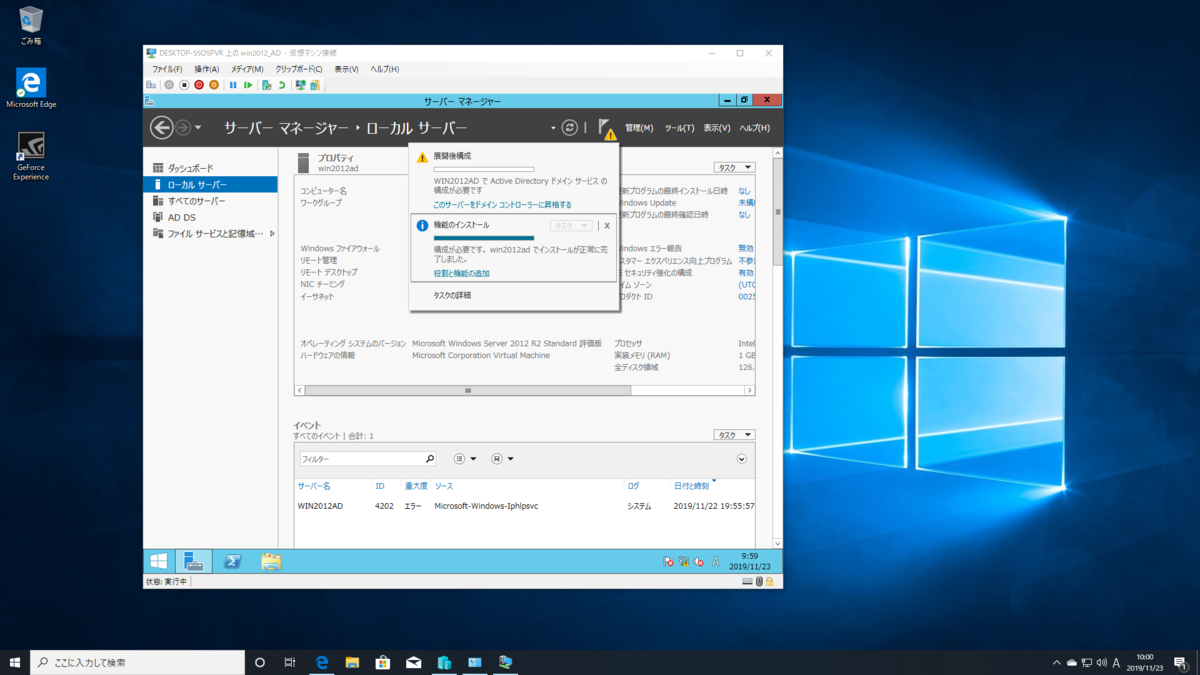Screen dimensions: 1200x675
Task: Open File Explorer from guest taskbar
Action: pyautogui.click(x=271, y=561)
